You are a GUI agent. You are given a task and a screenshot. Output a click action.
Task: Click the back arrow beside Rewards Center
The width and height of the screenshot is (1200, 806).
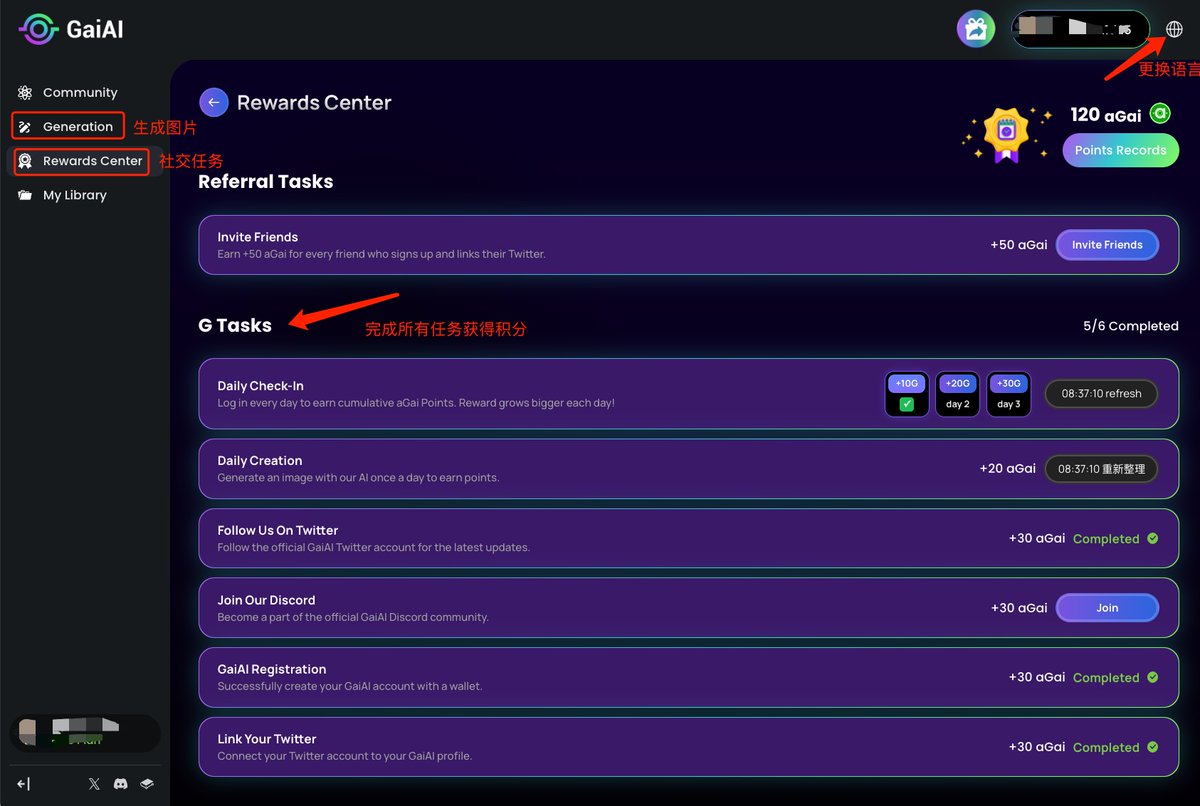pos(214,102)
